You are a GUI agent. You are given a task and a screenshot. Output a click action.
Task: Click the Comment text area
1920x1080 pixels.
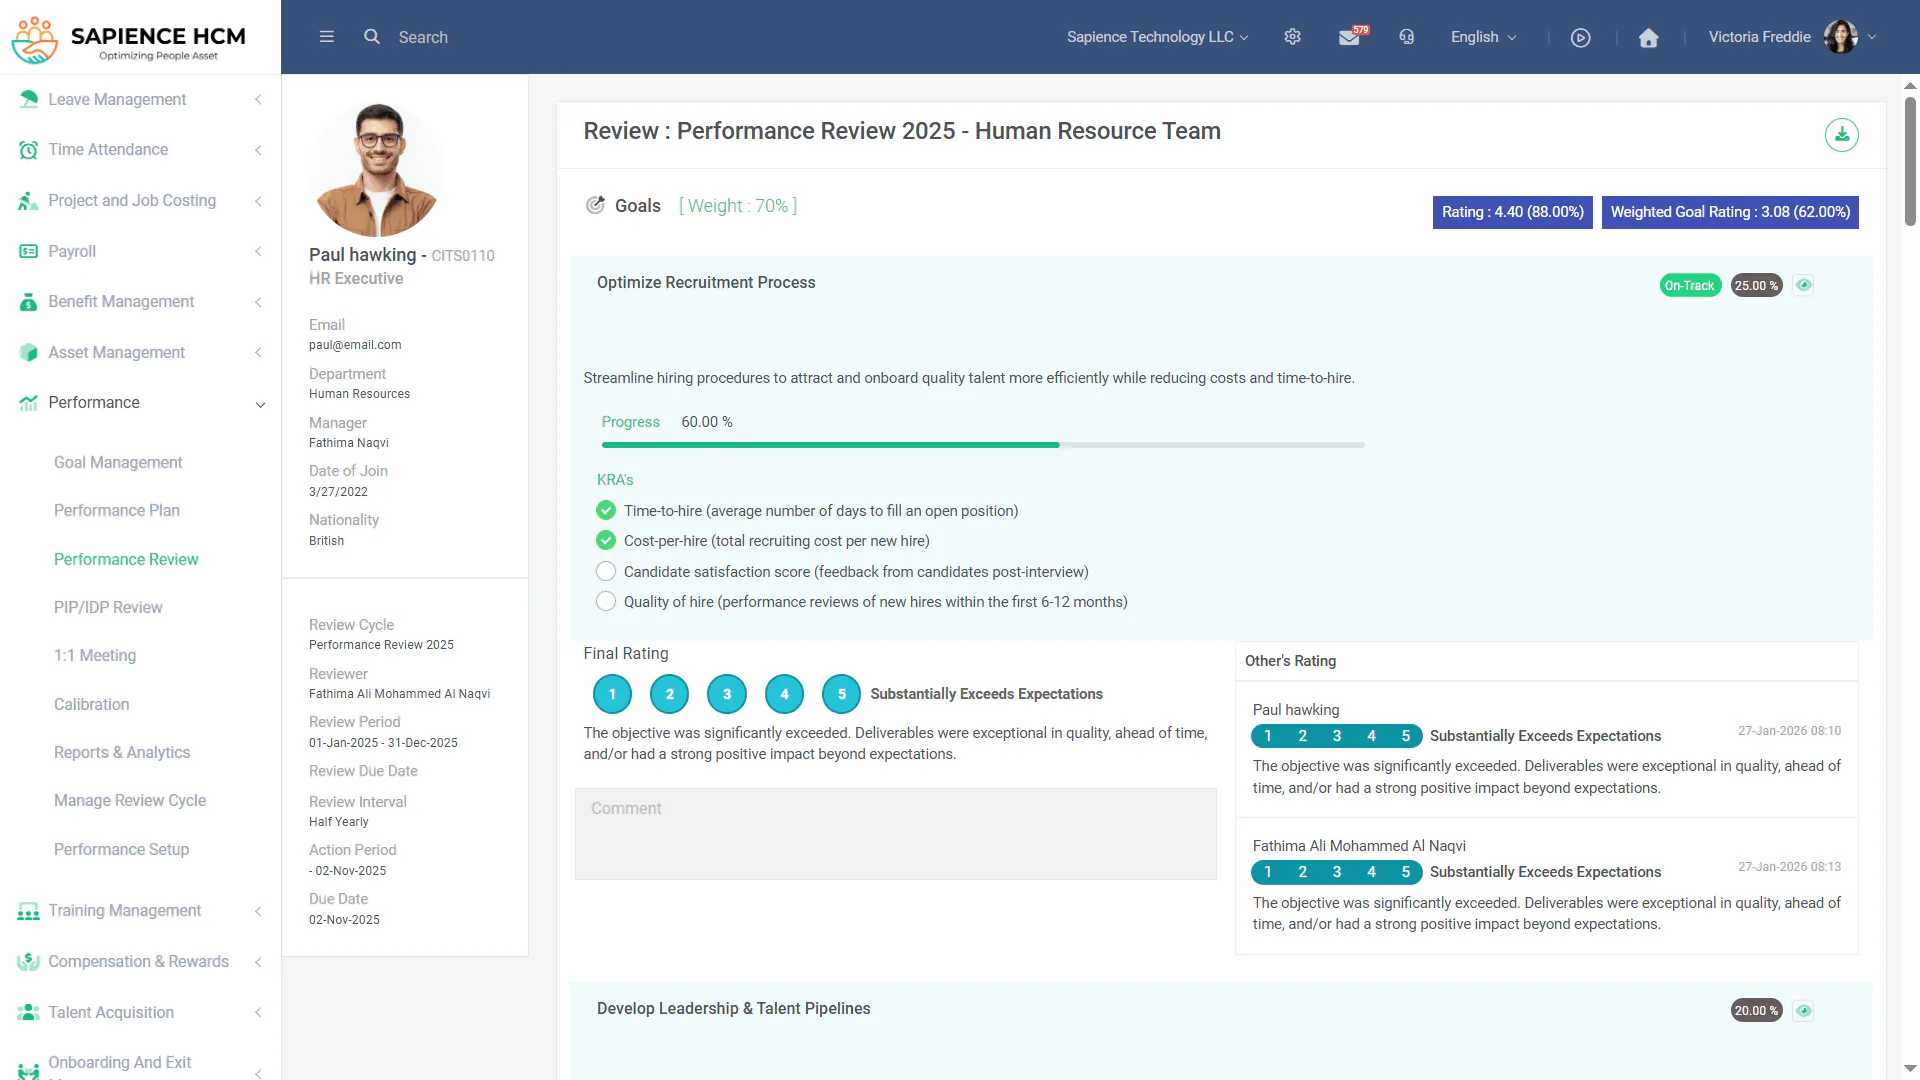[x=896, y=834]
